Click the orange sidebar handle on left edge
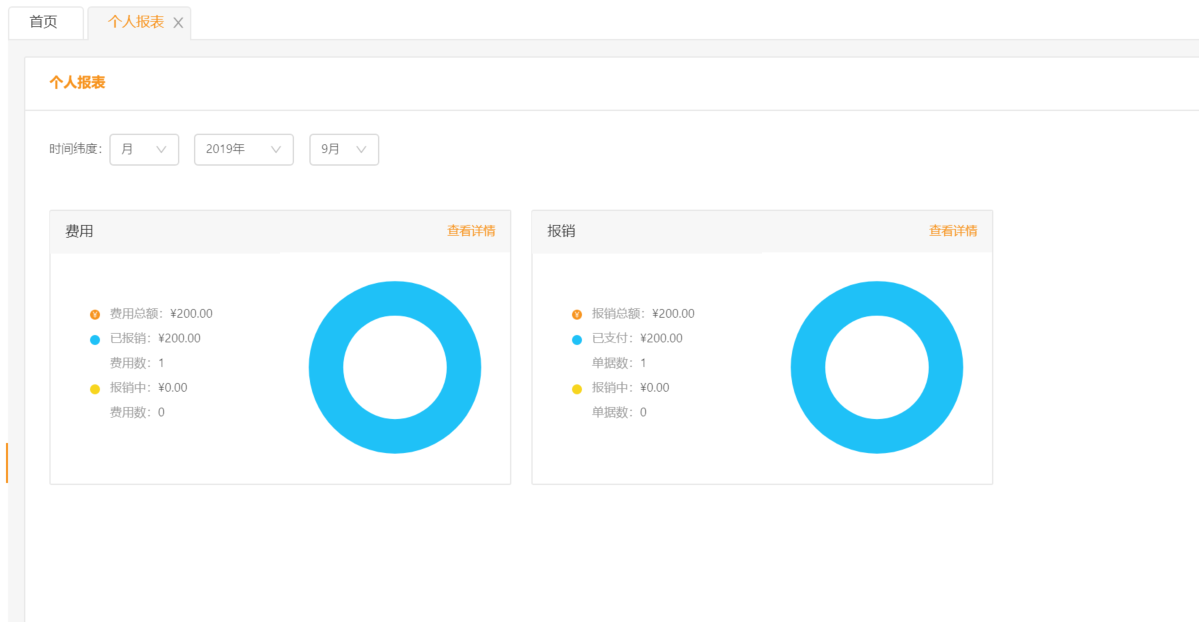 tap(6, 462)
